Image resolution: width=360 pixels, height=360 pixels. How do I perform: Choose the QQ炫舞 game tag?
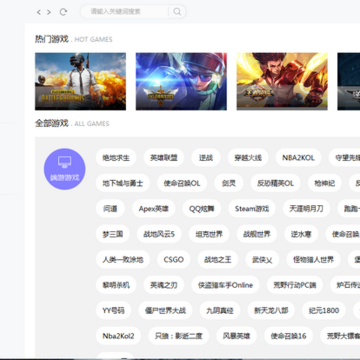tap(202, 209)
